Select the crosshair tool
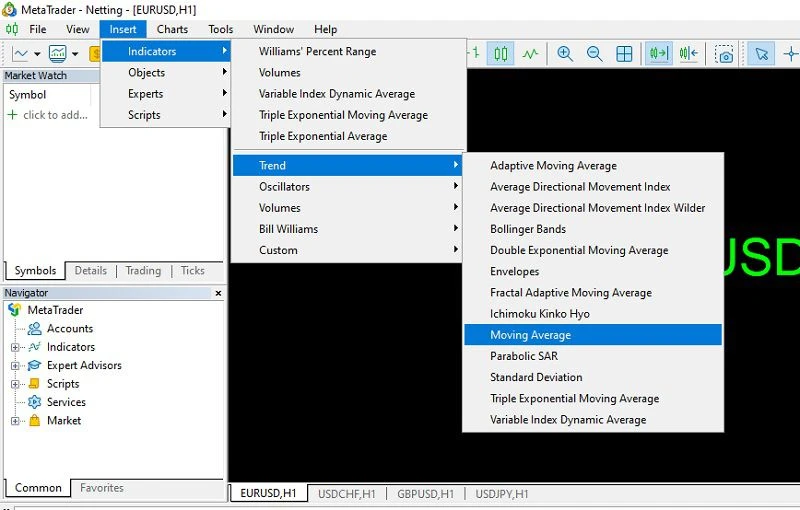 coord(791,54)
